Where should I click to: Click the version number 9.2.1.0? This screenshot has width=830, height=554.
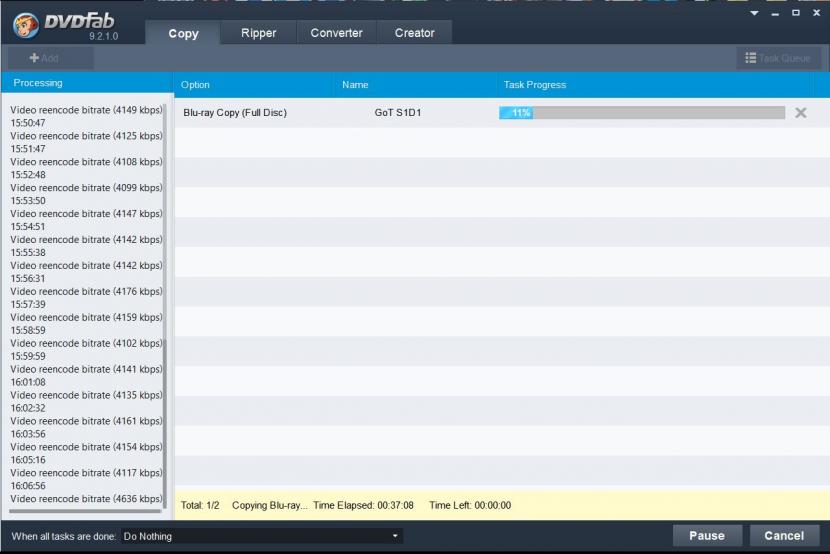[104, 37]
